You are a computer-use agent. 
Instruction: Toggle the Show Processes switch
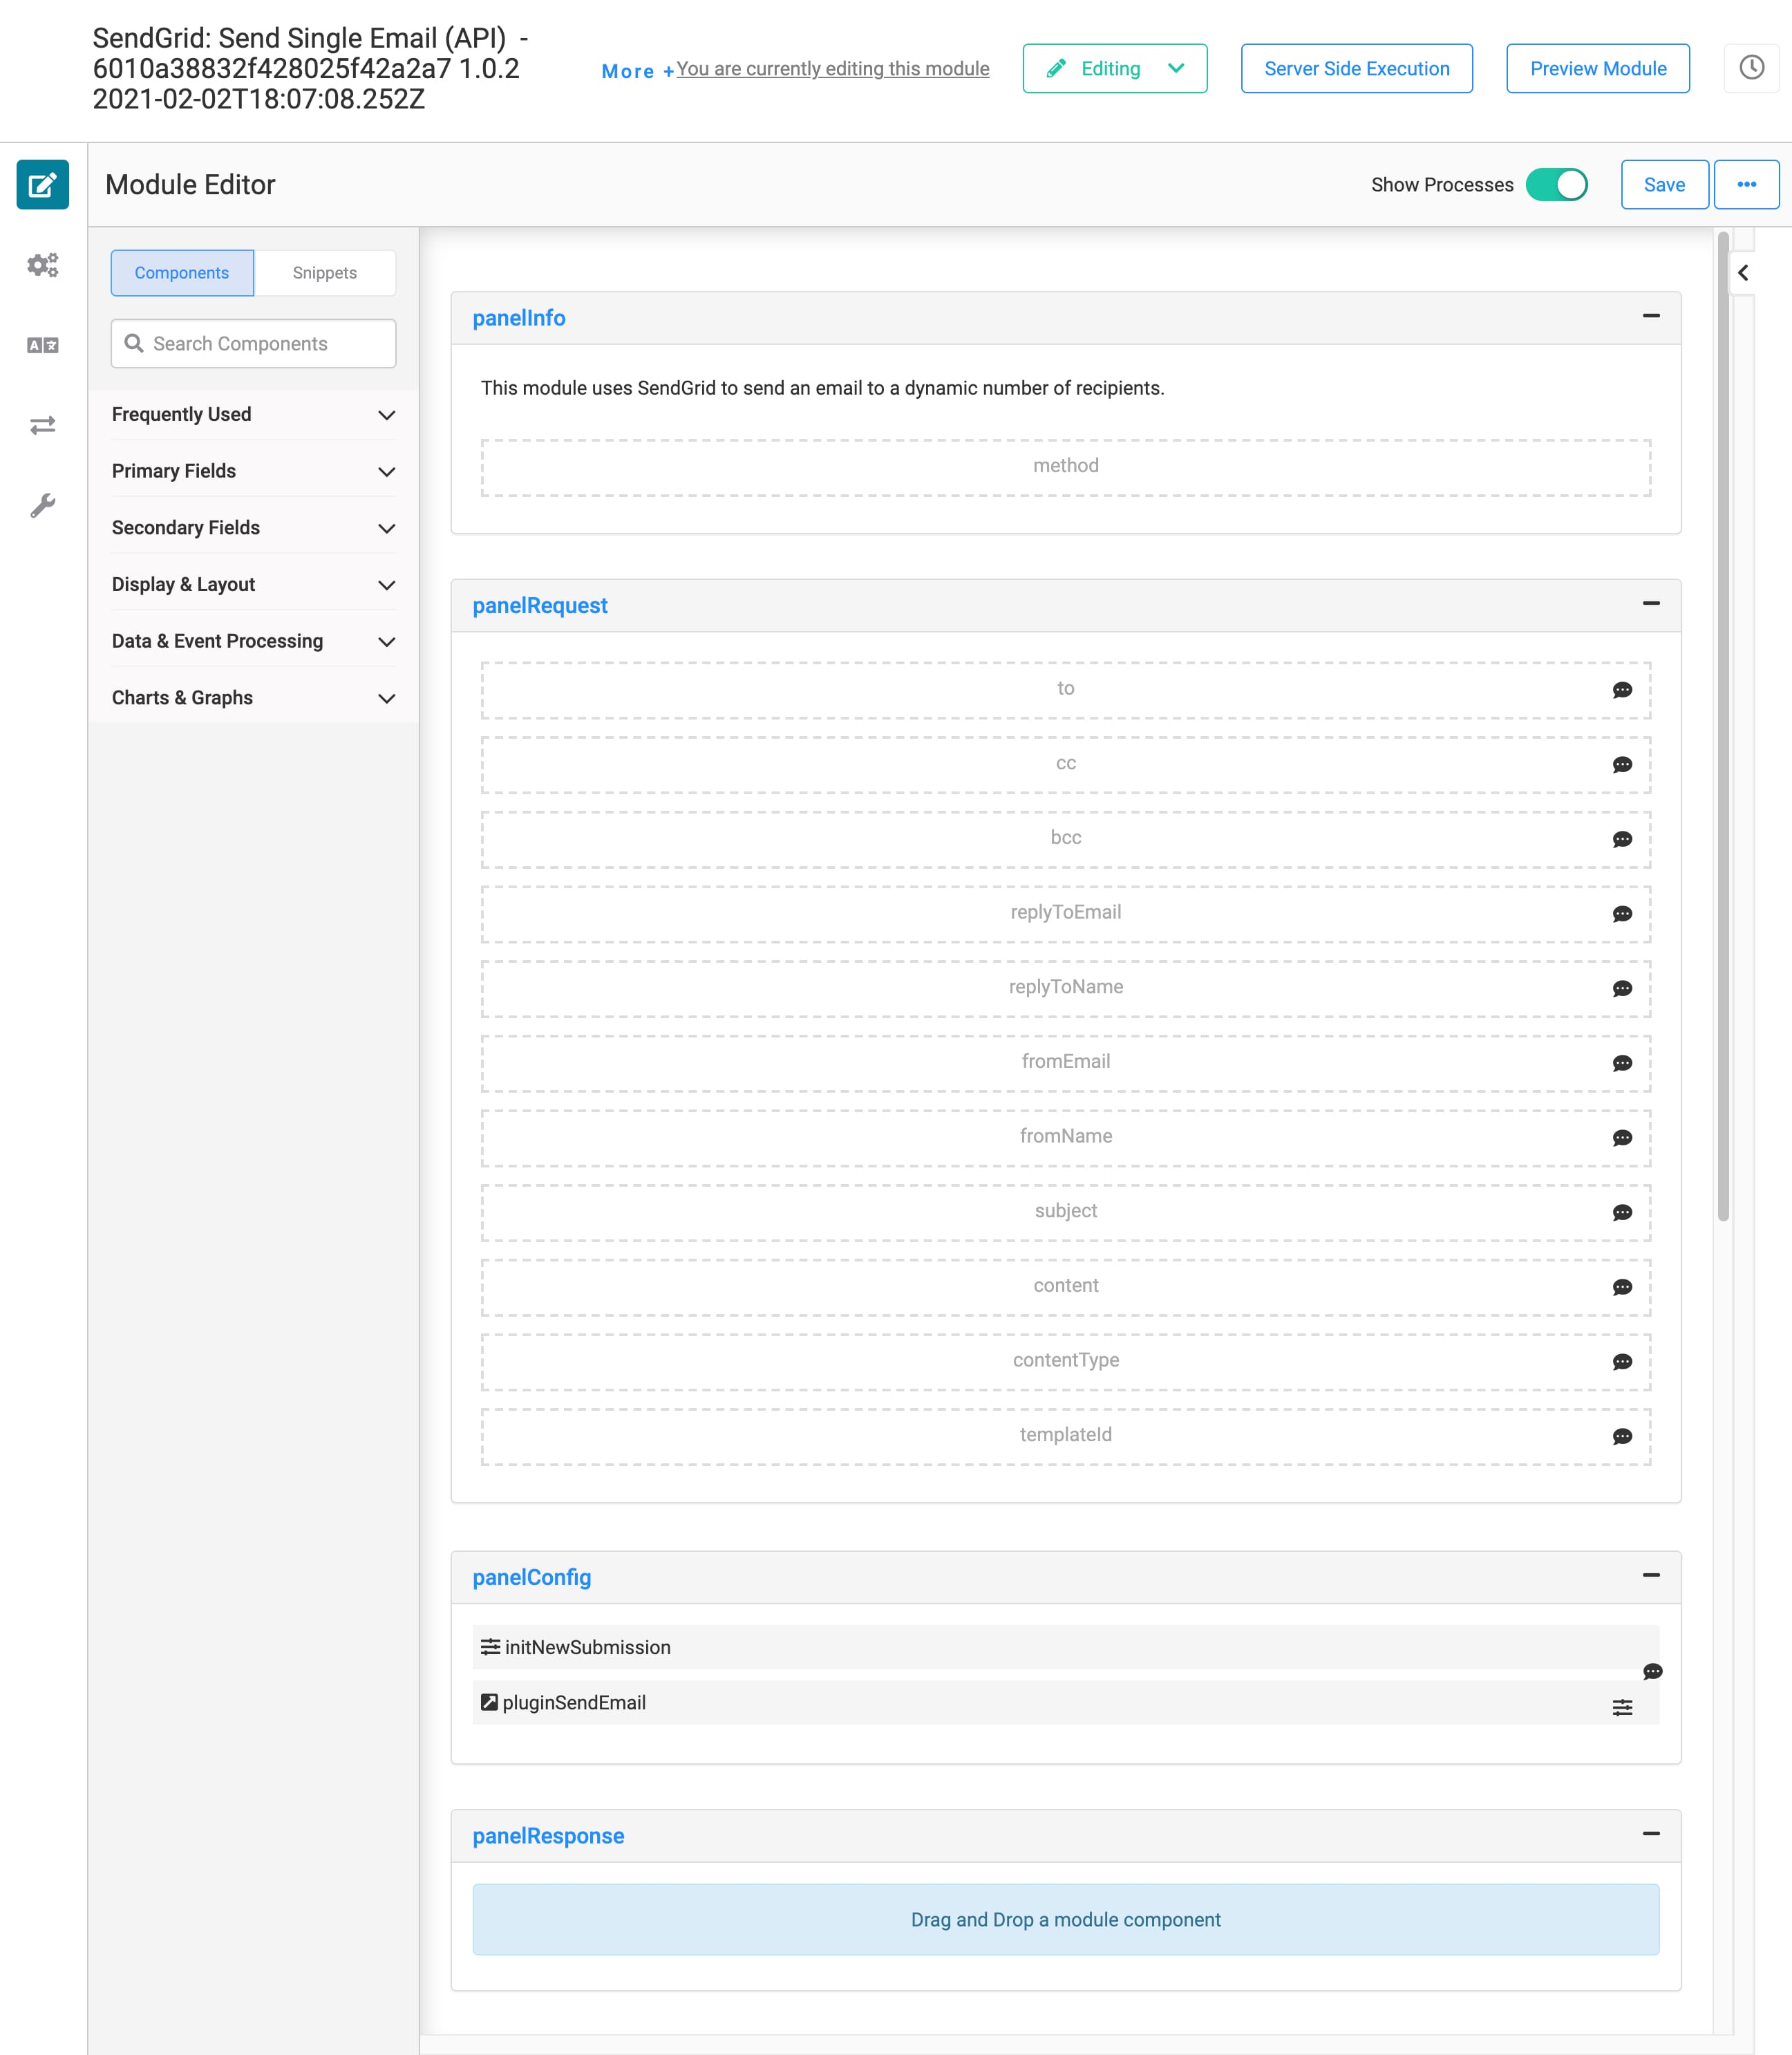click(1556, 185)
